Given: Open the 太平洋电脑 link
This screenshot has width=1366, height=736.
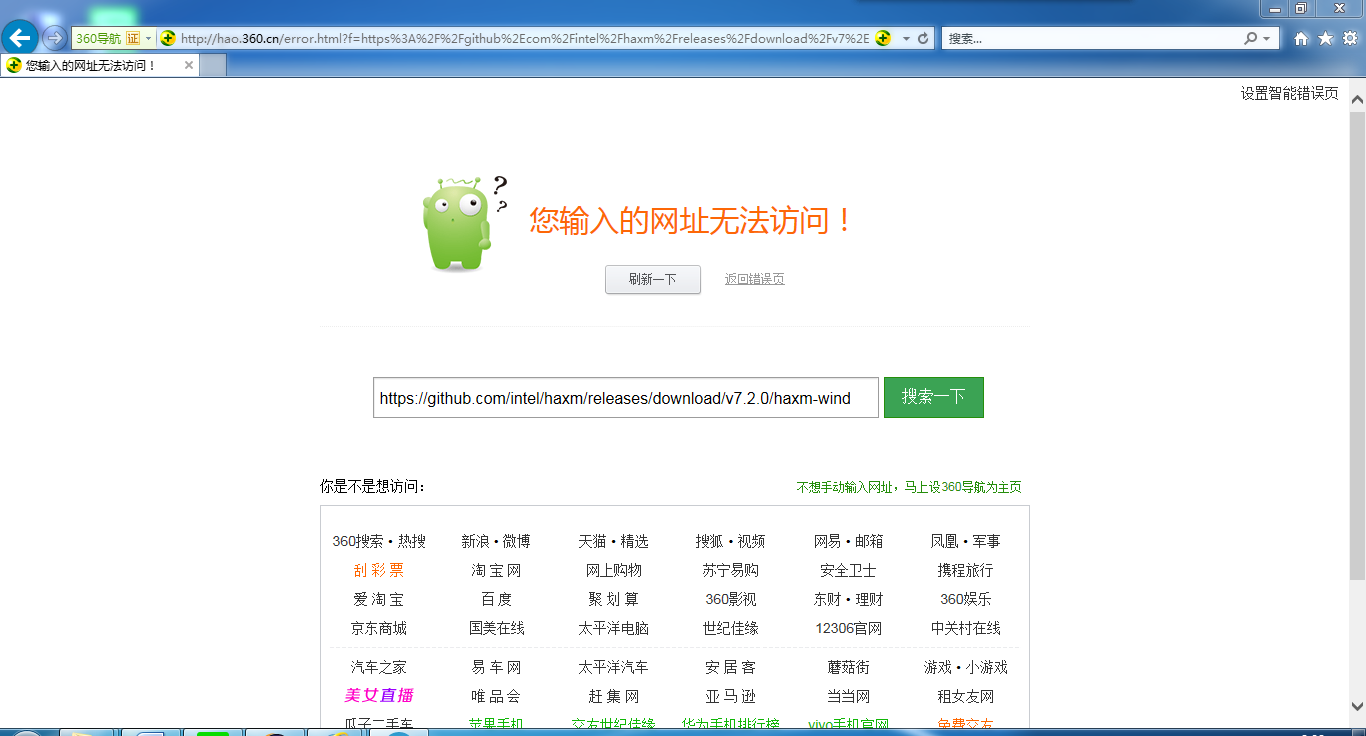Looking at the screenshot, I should (614, 628).
